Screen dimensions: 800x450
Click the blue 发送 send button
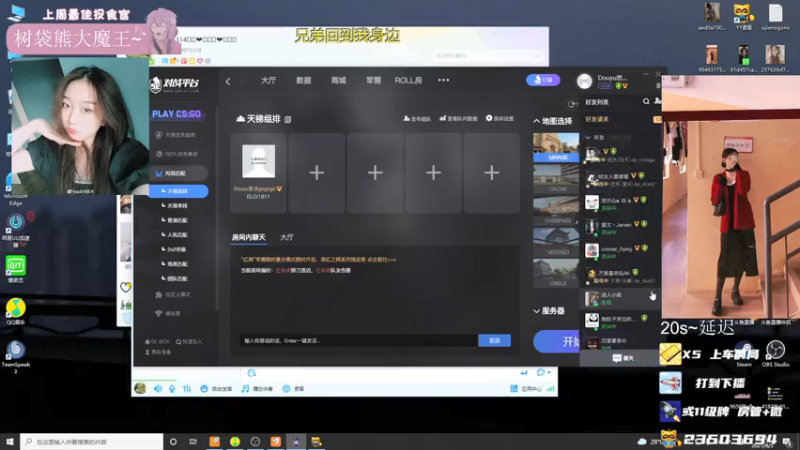494,340
